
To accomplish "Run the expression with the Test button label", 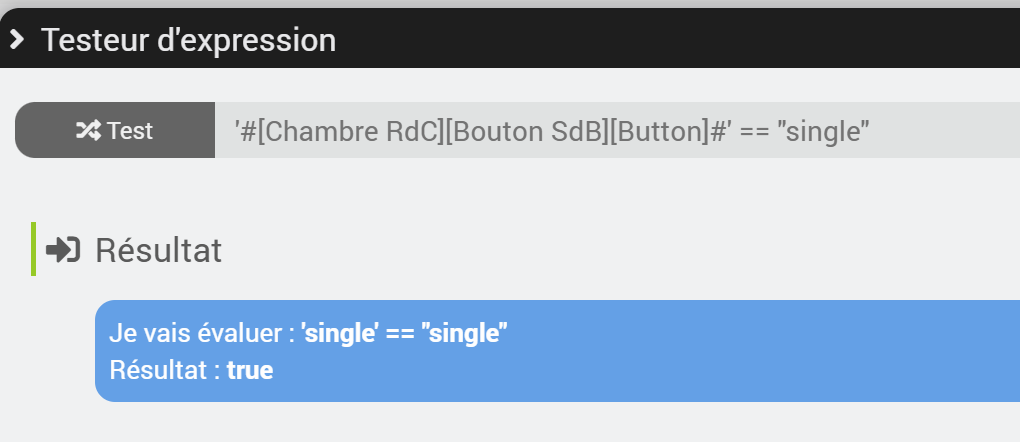I will pyautogui.click(x=130, y=131).
